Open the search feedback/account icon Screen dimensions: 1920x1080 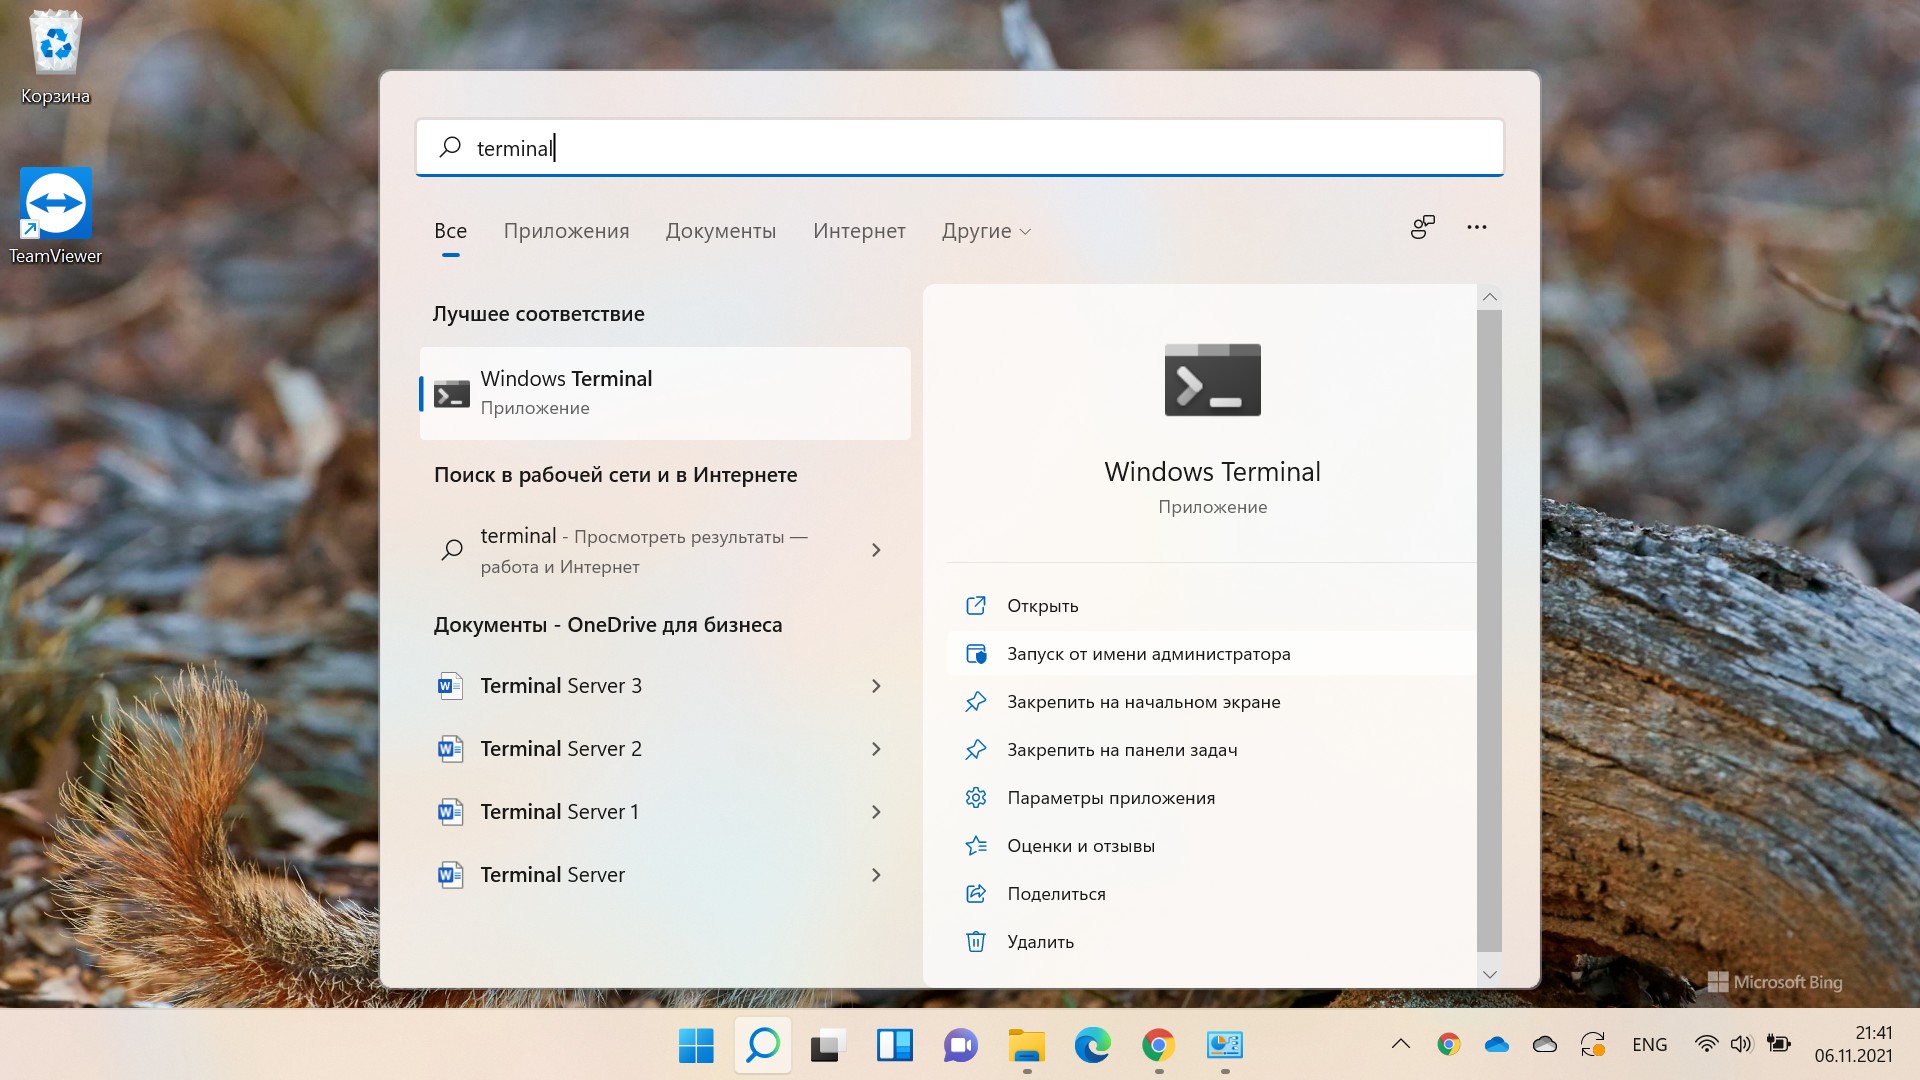click(1422, 227)
